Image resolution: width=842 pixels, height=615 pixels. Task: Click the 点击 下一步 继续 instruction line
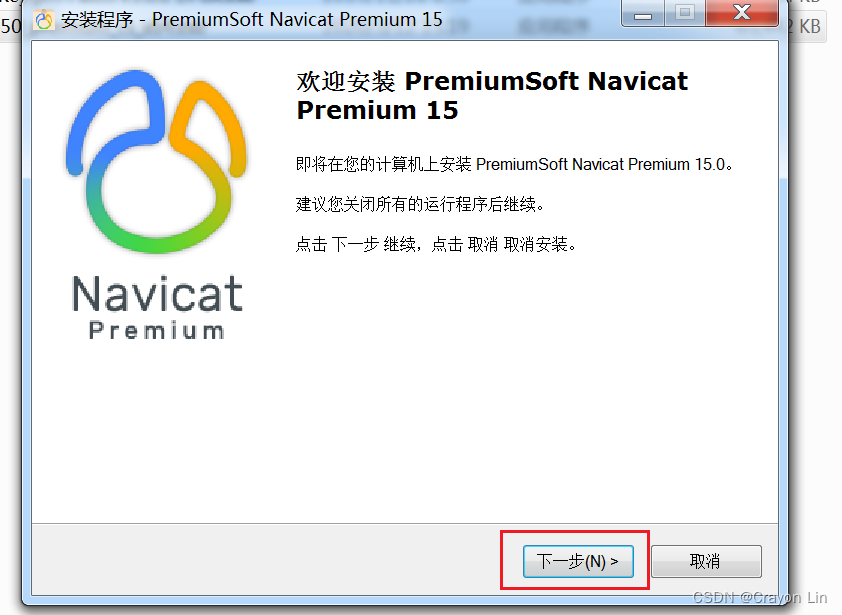435,244
